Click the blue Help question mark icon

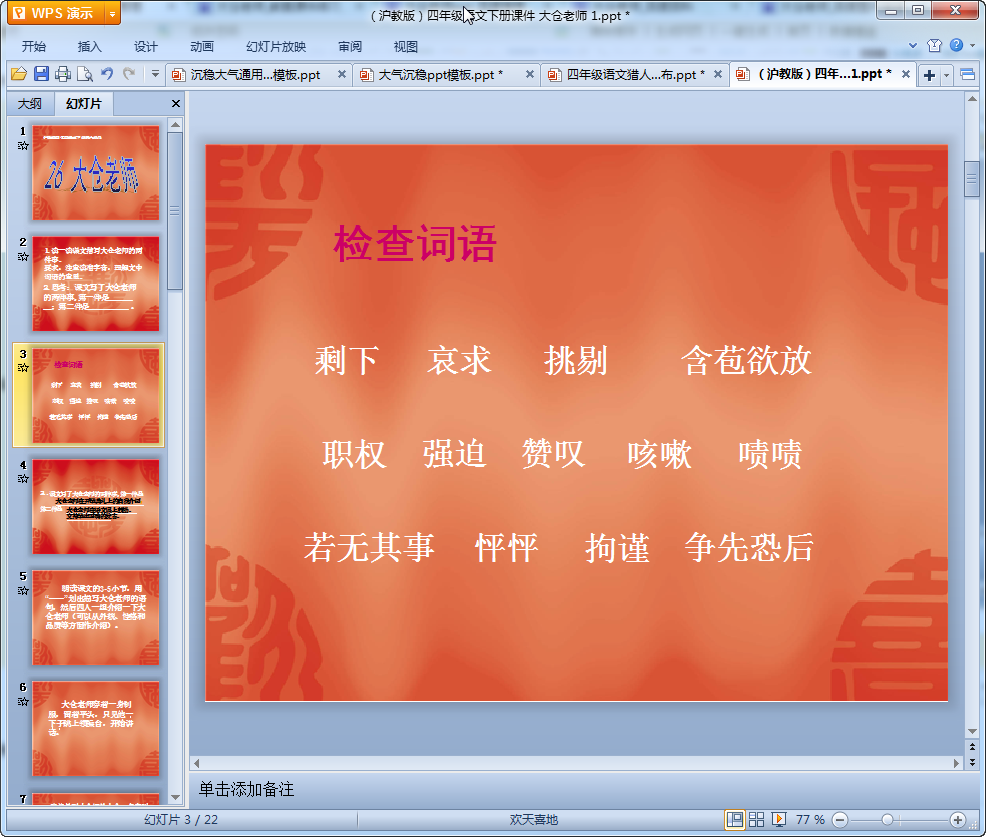pyautogui.click(x=957, y=46)
